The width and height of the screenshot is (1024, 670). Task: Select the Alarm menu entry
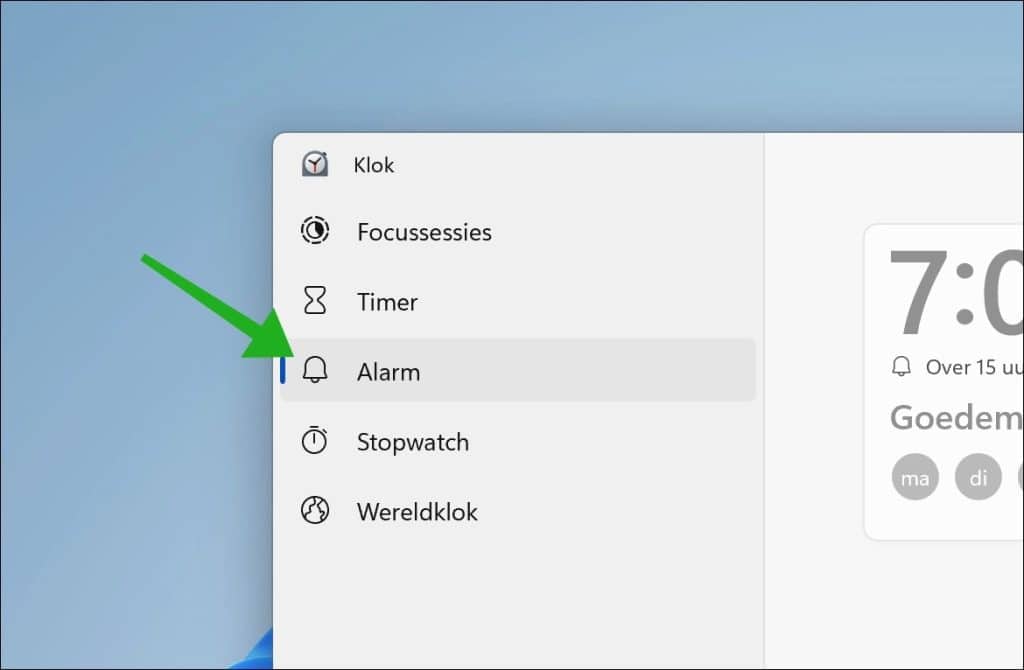[518, 370]
